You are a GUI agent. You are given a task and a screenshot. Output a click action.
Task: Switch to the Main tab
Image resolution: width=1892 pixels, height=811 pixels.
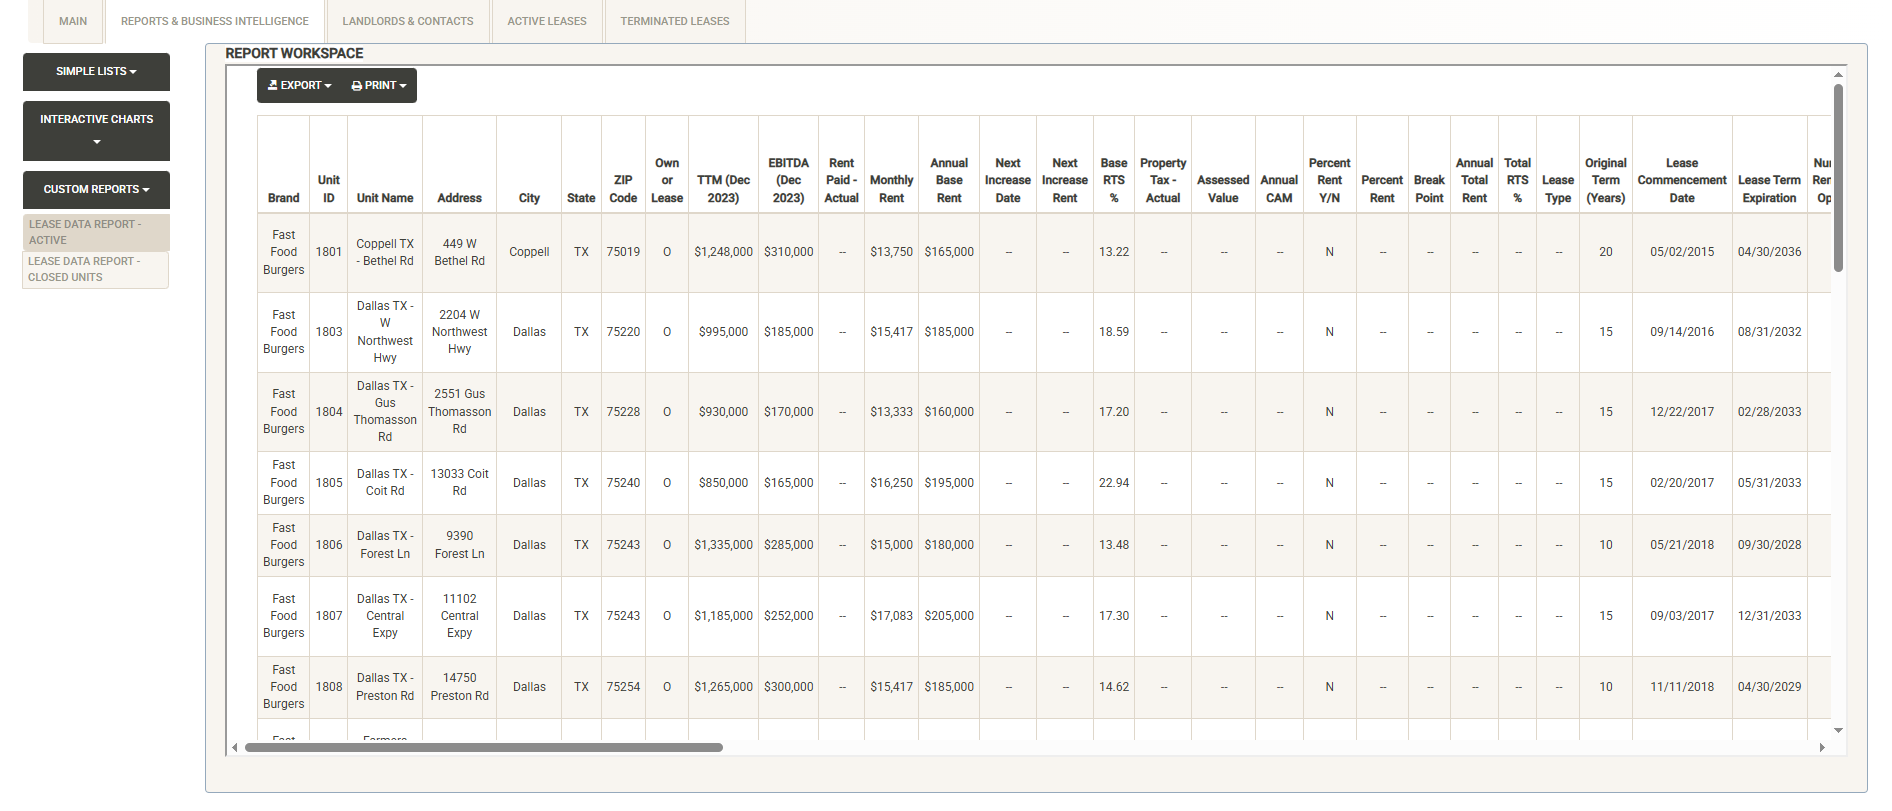(x=73, y=21)
